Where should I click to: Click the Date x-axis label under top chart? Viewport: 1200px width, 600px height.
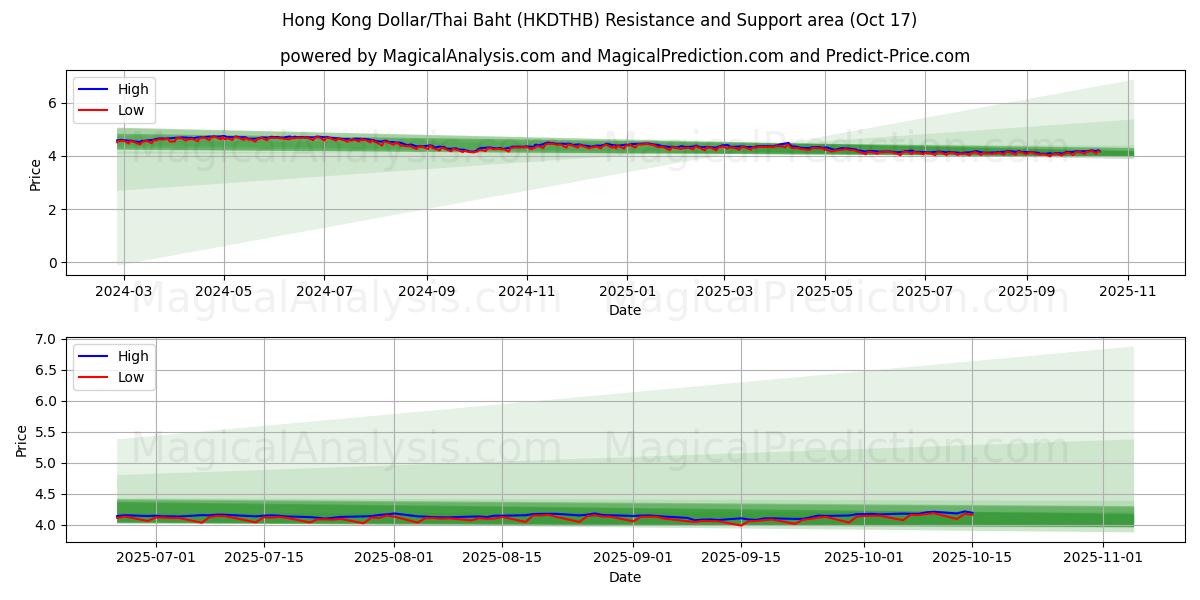tap(624, 311)
